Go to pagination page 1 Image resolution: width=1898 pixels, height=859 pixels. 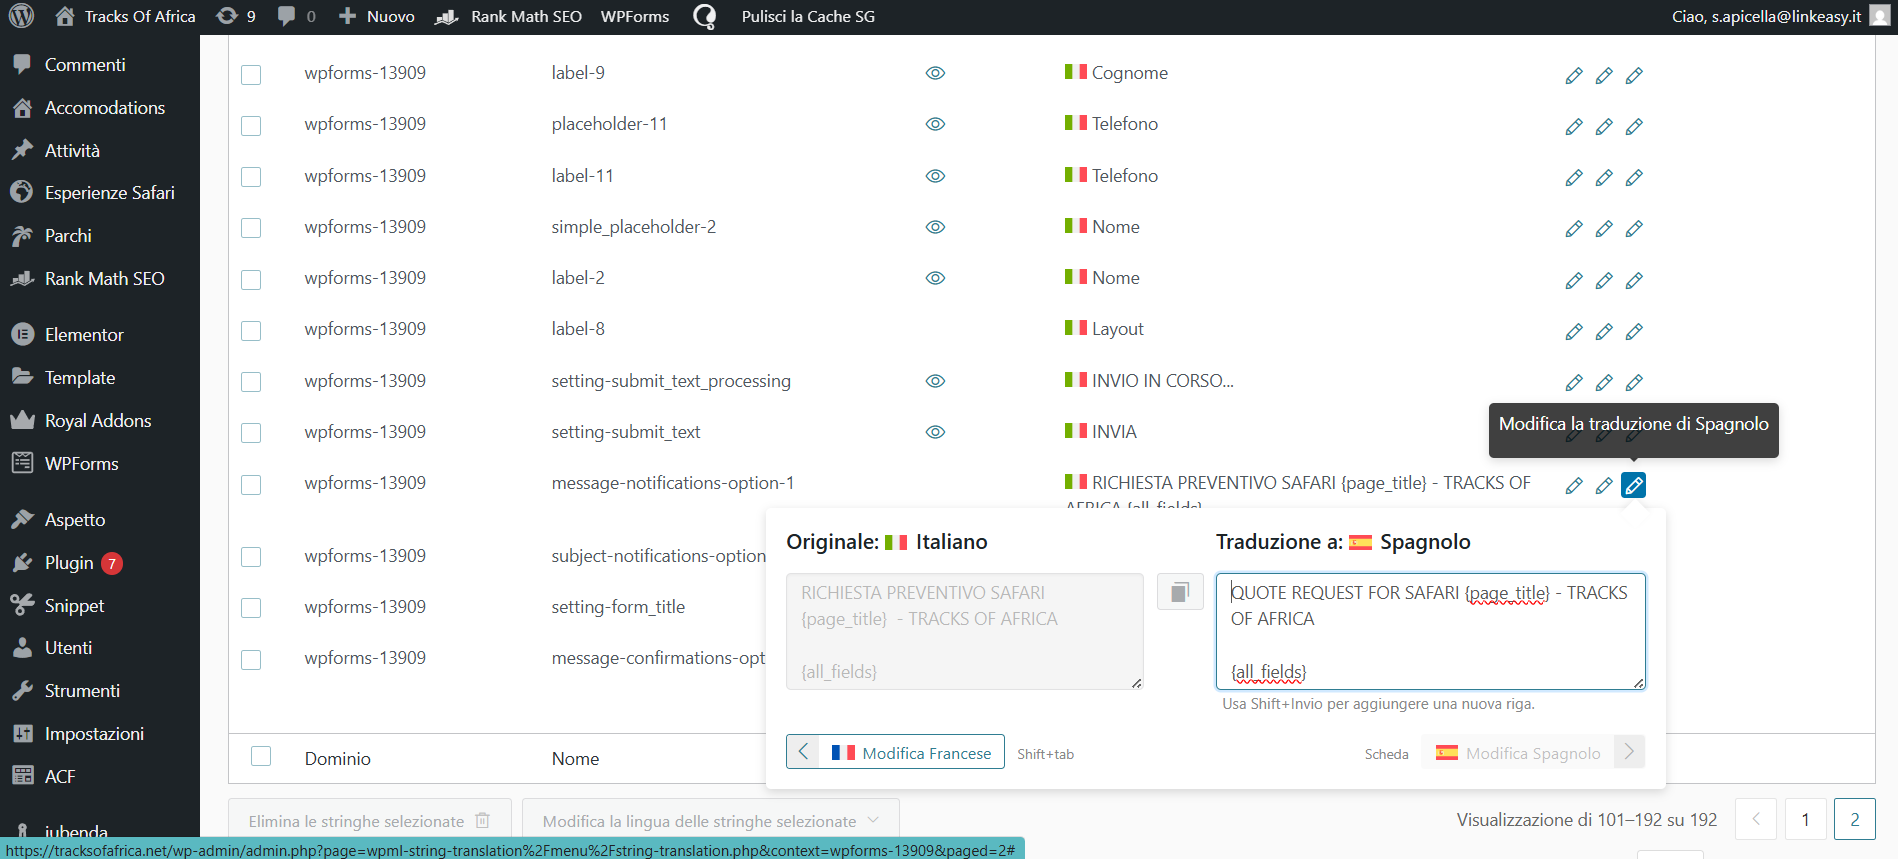[x=1805, y=820]
